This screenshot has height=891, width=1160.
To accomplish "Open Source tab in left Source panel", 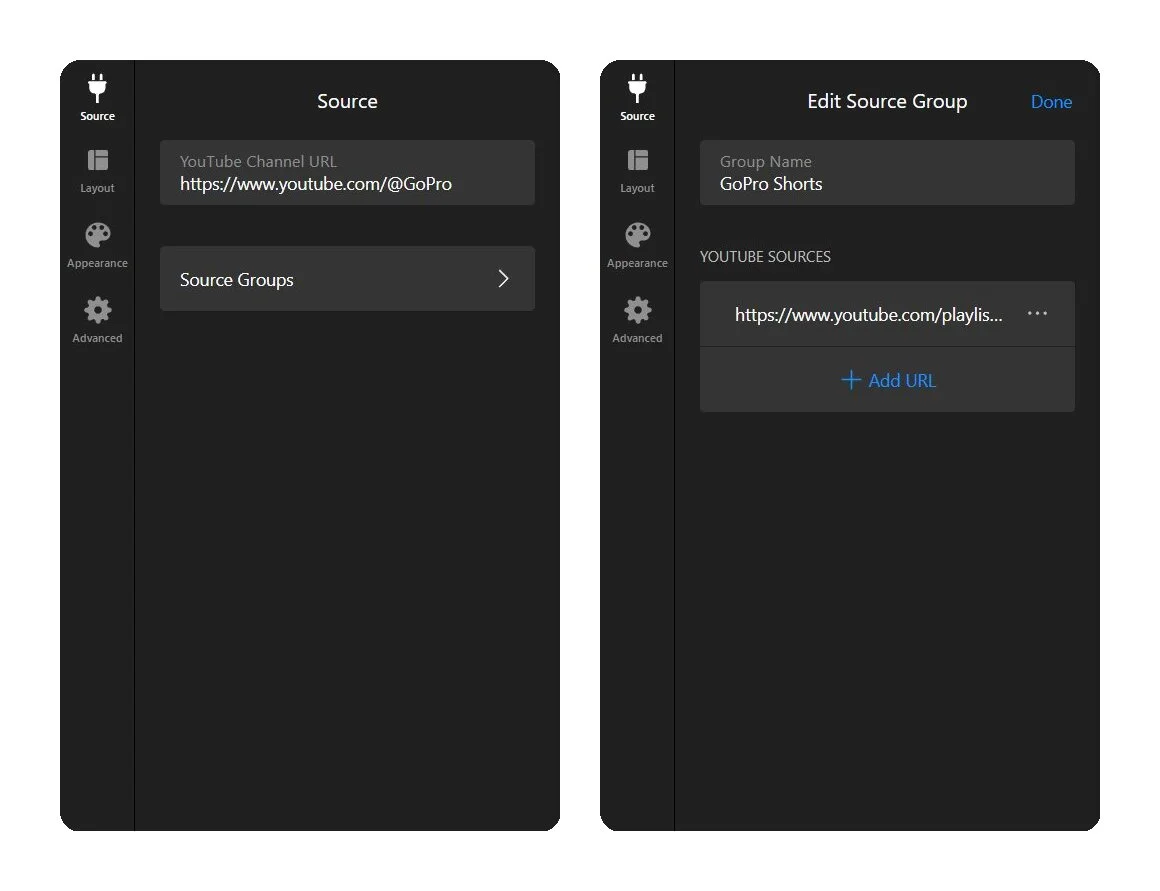I will pos(97,98).
